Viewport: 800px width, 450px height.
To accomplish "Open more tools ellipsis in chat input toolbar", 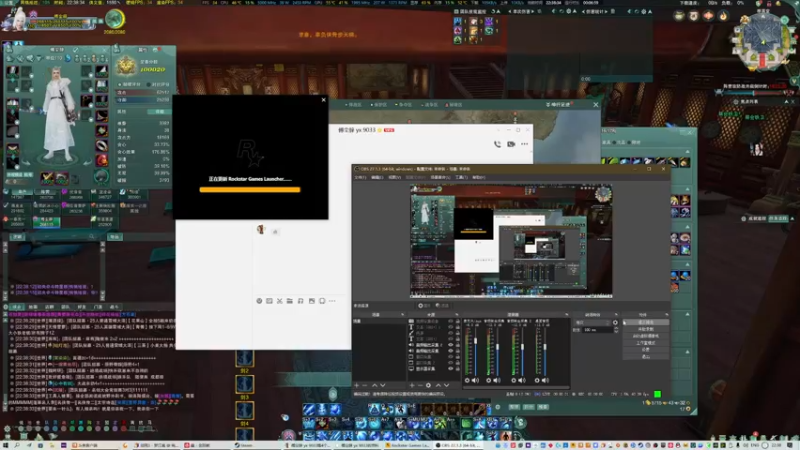I will pos(332,301).
